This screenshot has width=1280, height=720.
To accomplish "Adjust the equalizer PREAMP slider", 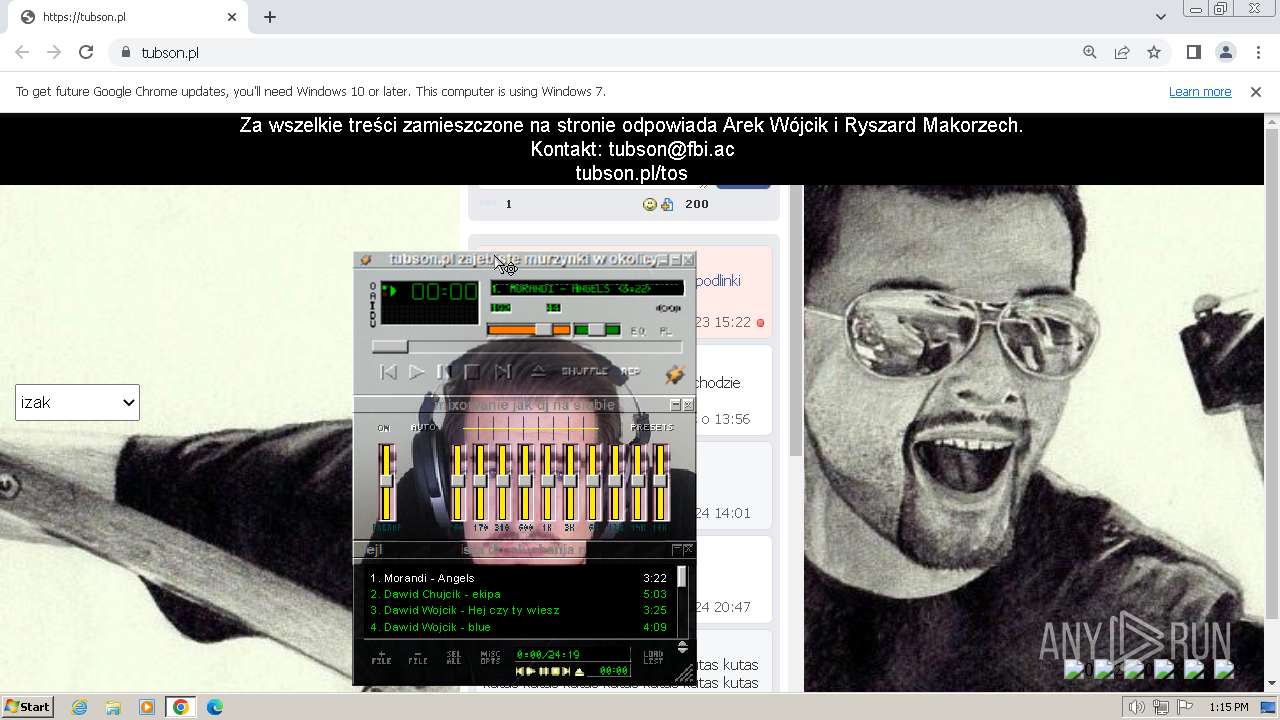I will pos(385,483).
